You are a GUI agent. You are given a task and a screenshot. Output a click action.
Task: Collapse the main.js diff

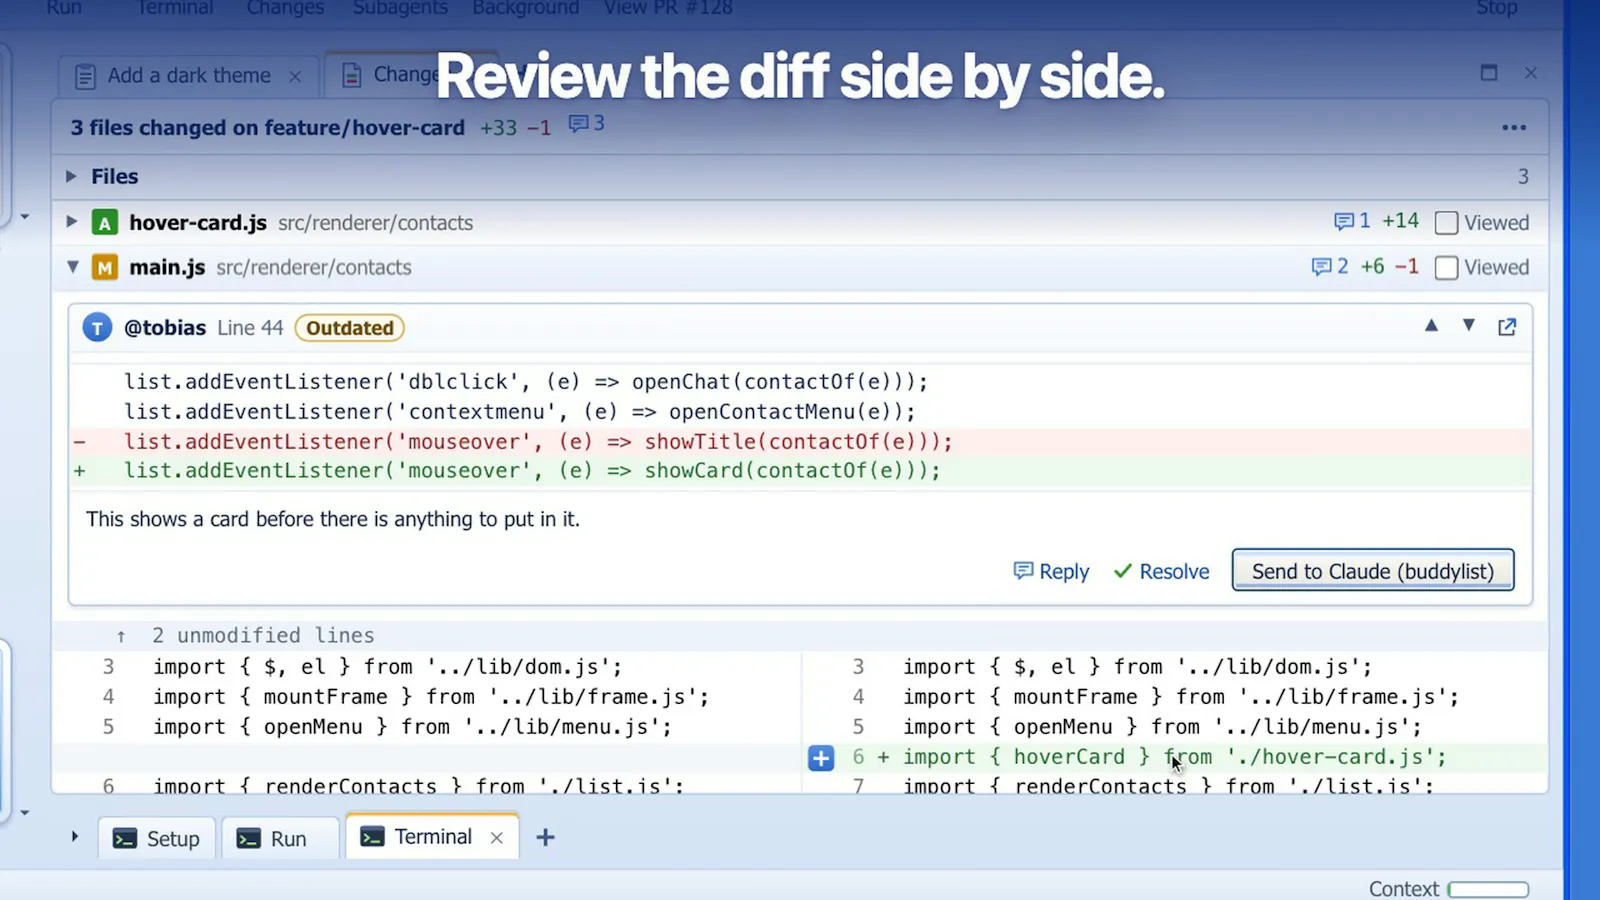point(72,267)
